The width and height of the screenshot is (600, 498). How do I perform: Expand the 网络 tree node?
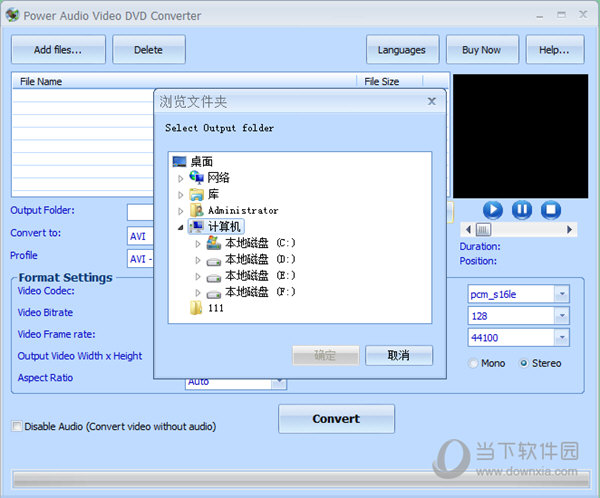[181, 178]
